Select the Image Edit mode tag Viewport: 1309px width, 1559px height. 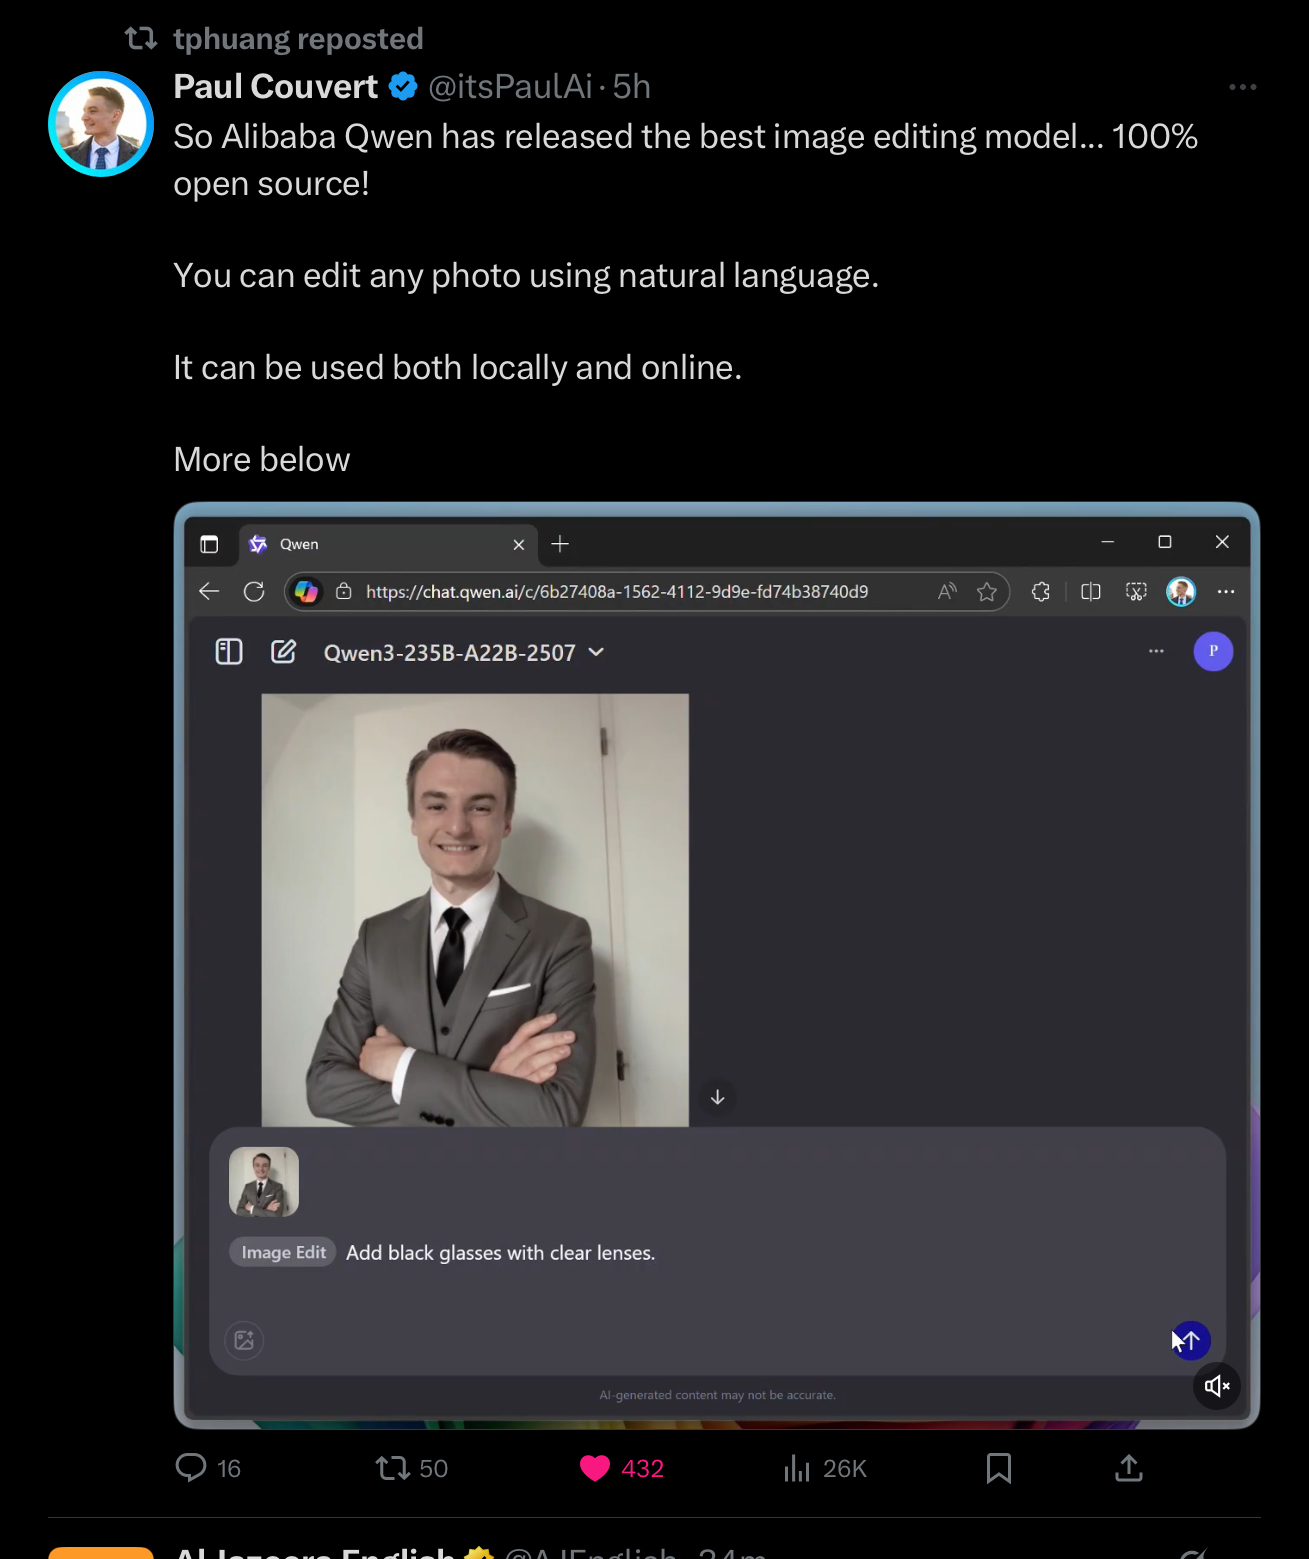(283, 1253)
